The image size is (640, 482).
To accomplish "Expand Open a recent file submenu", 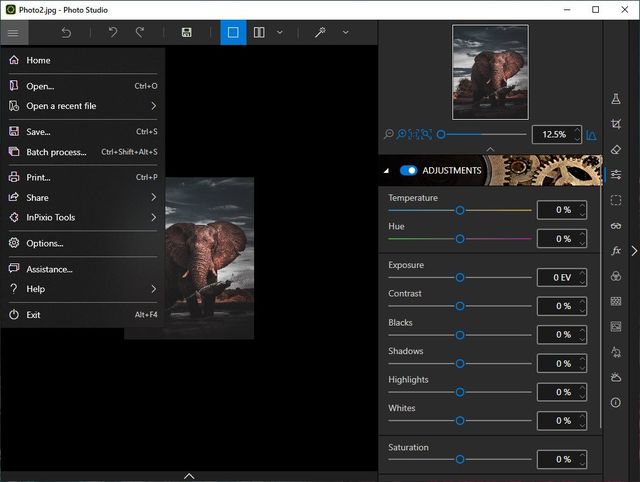I will click(x=153, y=106).
